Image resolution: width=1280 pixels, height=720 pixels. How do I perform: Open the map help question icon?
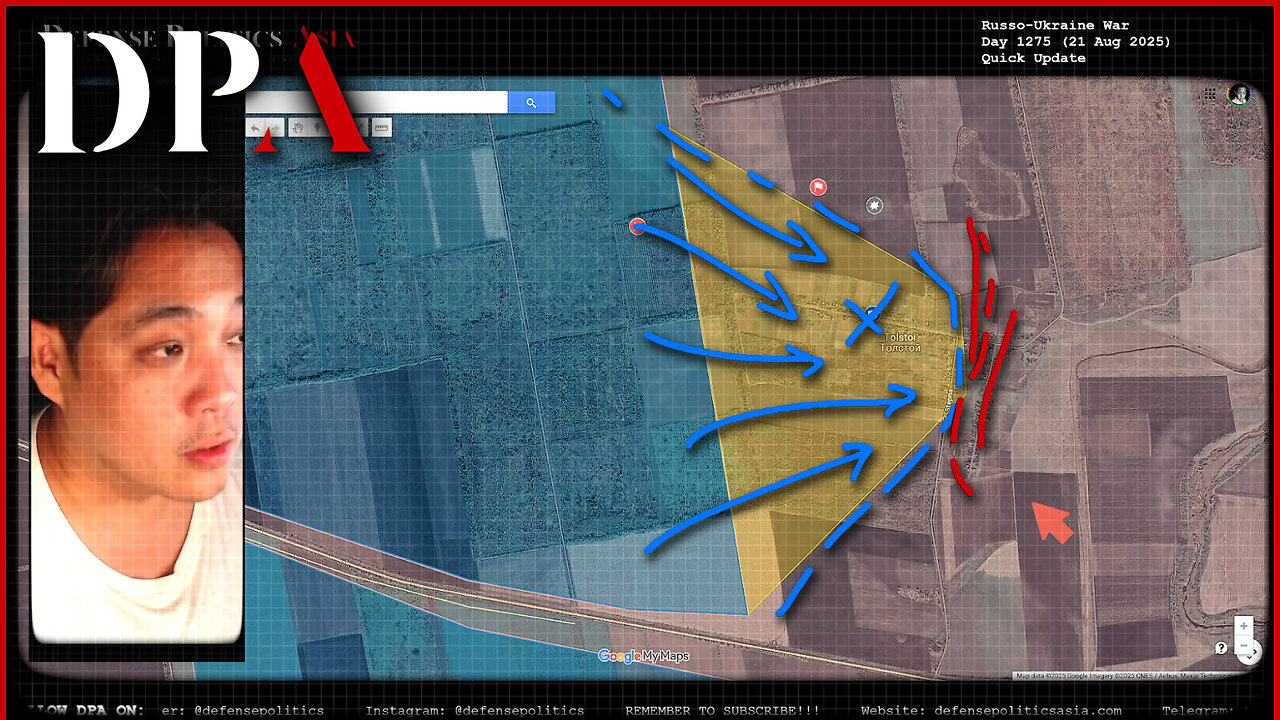point(1221,648)
